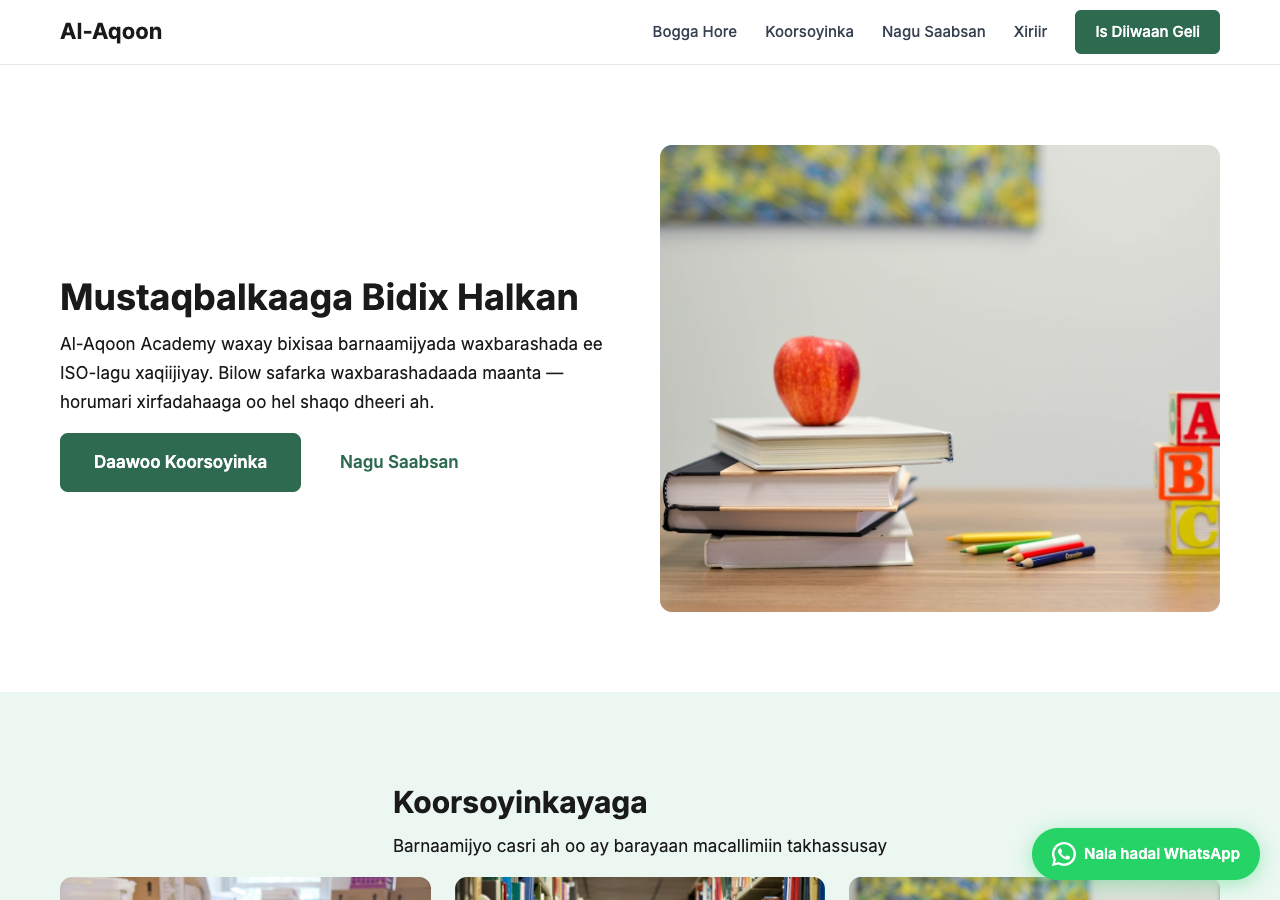Open the first course card thumbnail

(x=245, y=888)
